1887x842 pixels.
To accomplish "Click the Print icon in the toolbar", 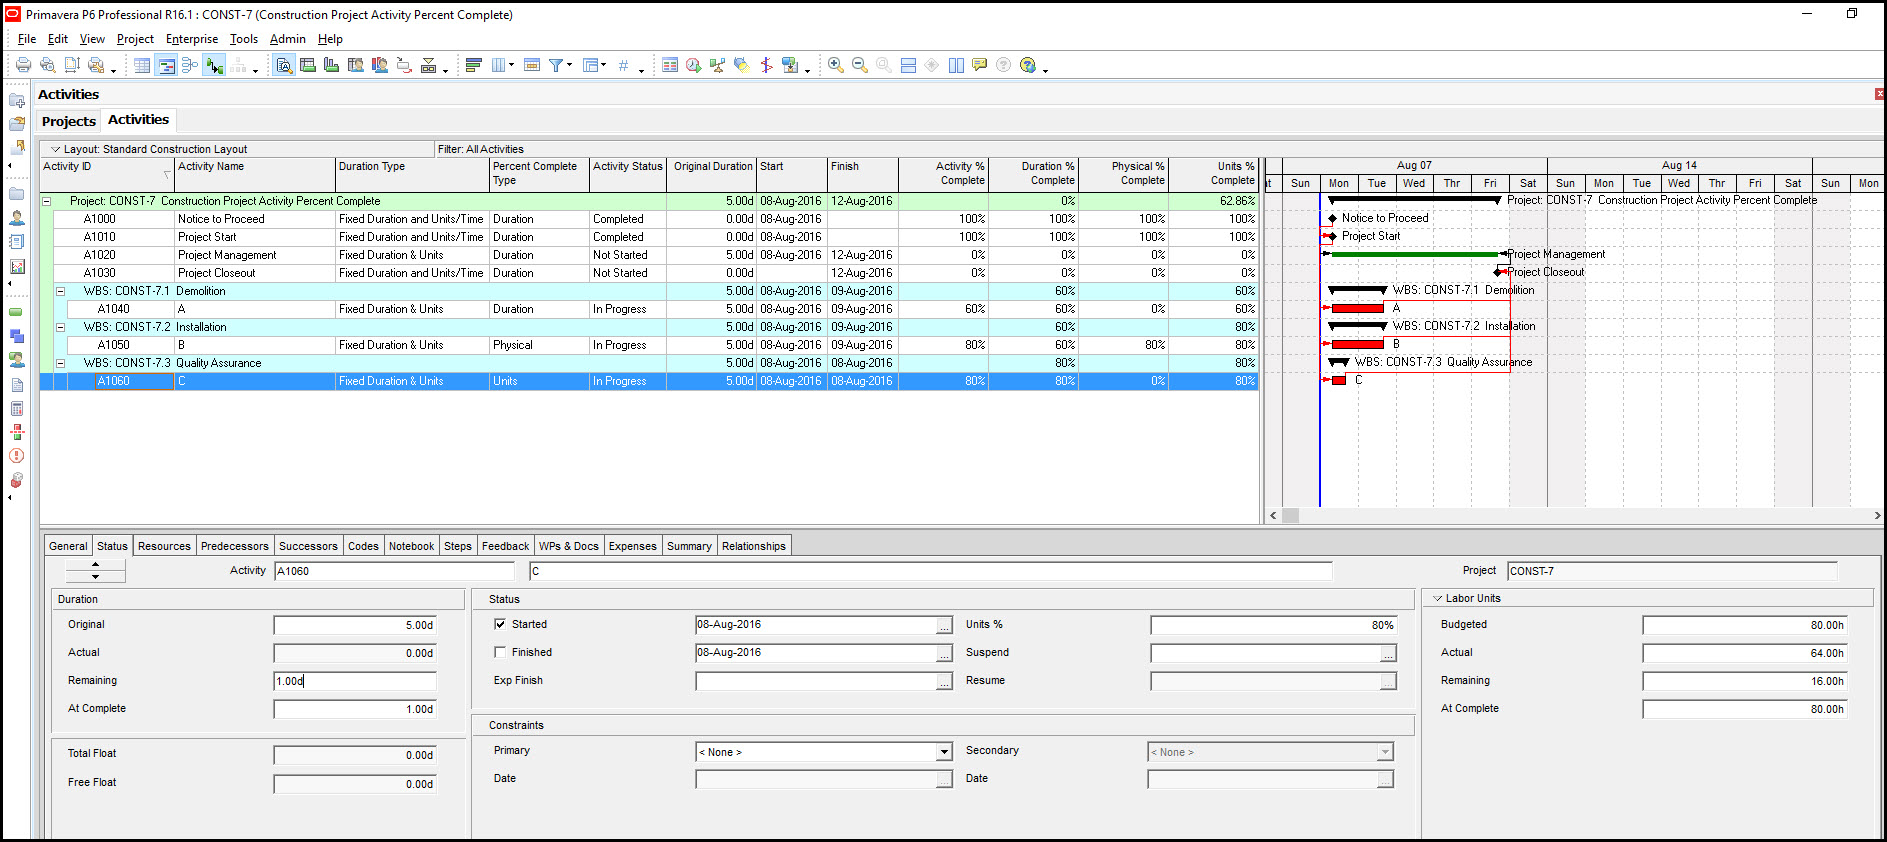I will [x=23, y=65].
